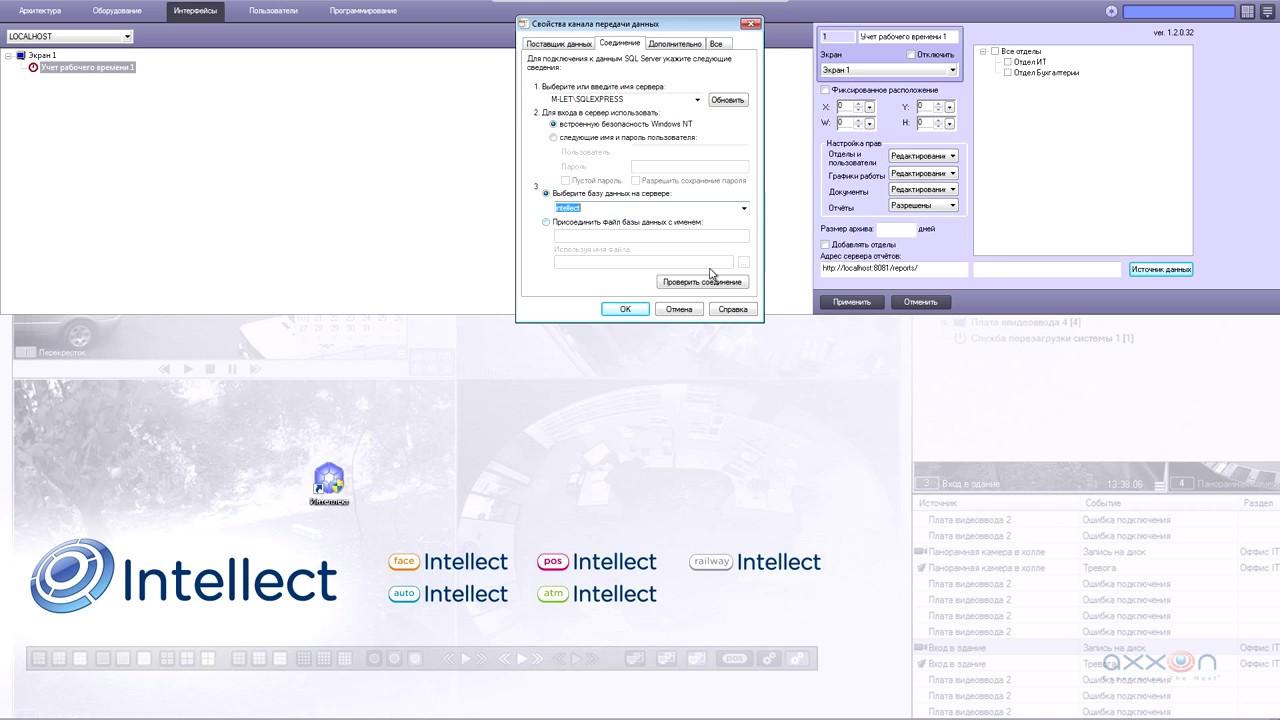Screen dimensions: 1280x720
Task: Enable the Отключить checkbox
Action: click(911, 54)
